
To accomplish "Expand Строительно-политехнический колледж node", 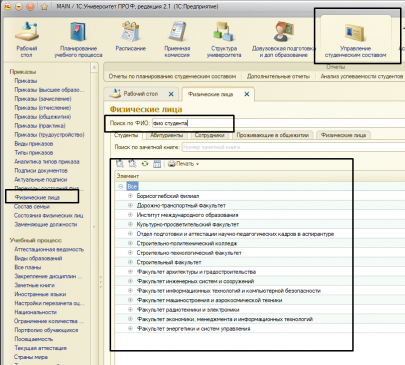I will 130,243.
